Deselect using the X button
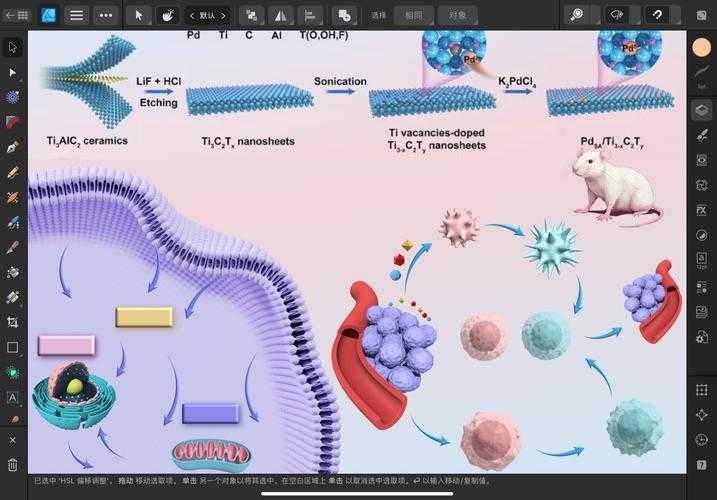The width and height of the screenshot is (717, 500). click(13, 440)
